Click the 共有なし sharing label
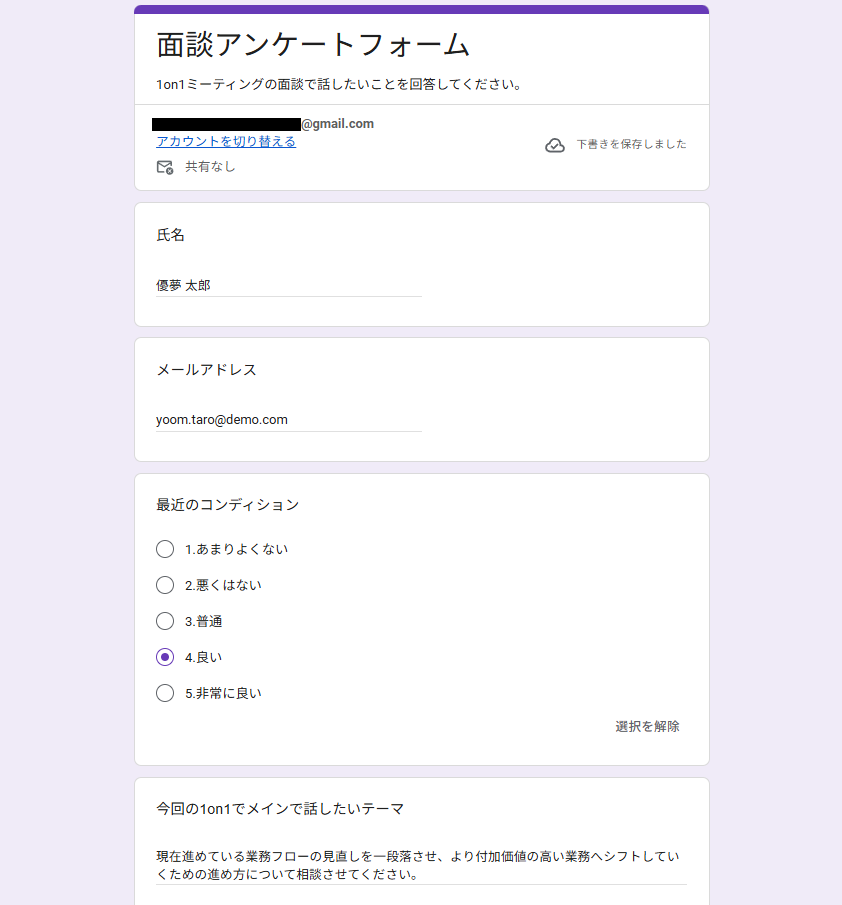This screenshot has height=905, width=842. 210,167
